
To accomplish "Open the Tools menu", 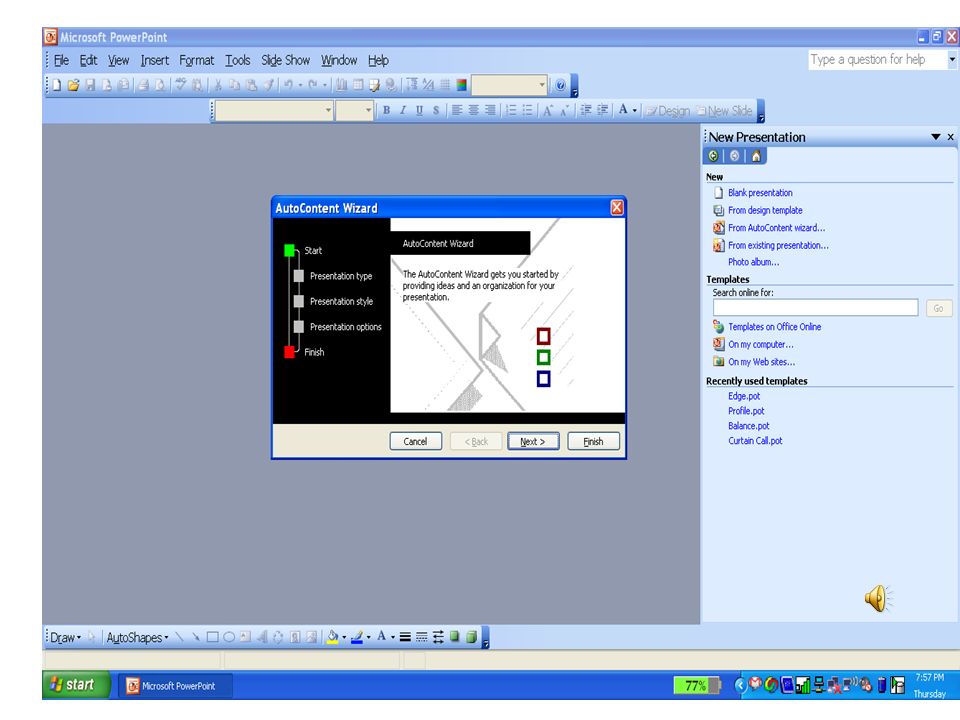I will 238,60.
